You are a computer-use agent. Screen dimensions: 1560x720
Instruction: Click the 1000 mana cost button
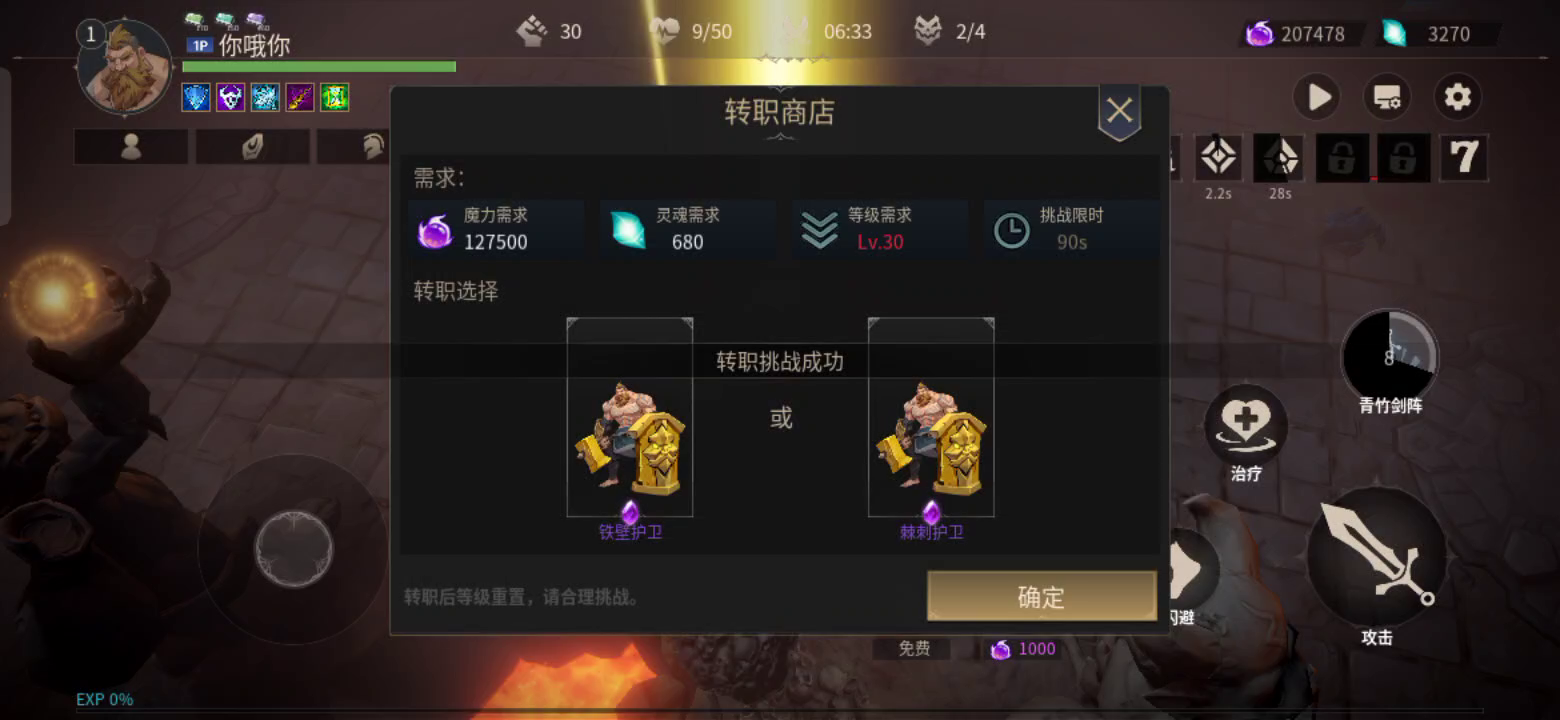1023,649
